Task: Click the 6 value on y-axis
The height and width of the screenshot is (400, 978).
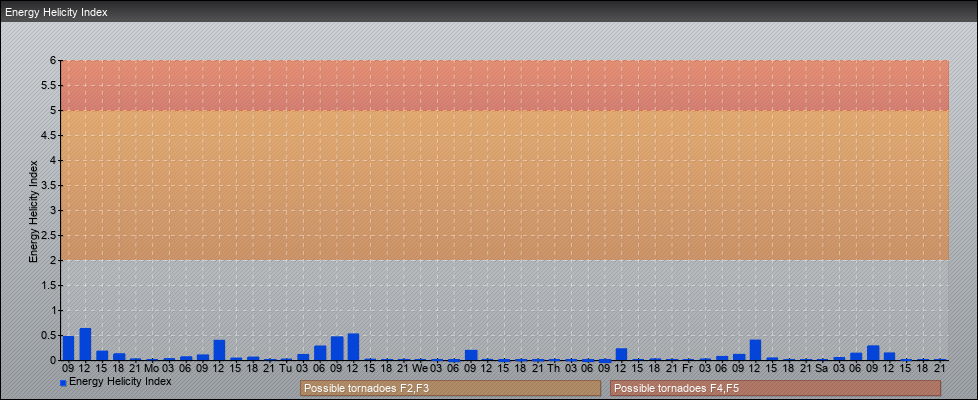Action: coord(54,61)
